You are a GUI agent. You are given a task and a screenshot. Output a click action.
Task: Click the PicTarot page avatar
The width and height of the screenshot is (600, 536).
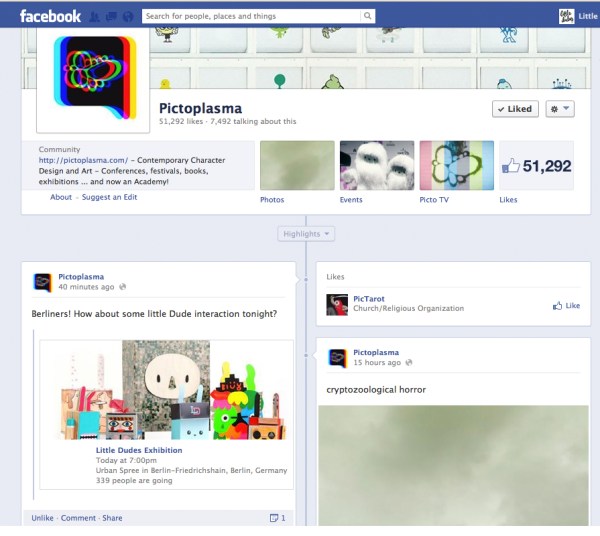pyautogui.click(x=337, y=304)
